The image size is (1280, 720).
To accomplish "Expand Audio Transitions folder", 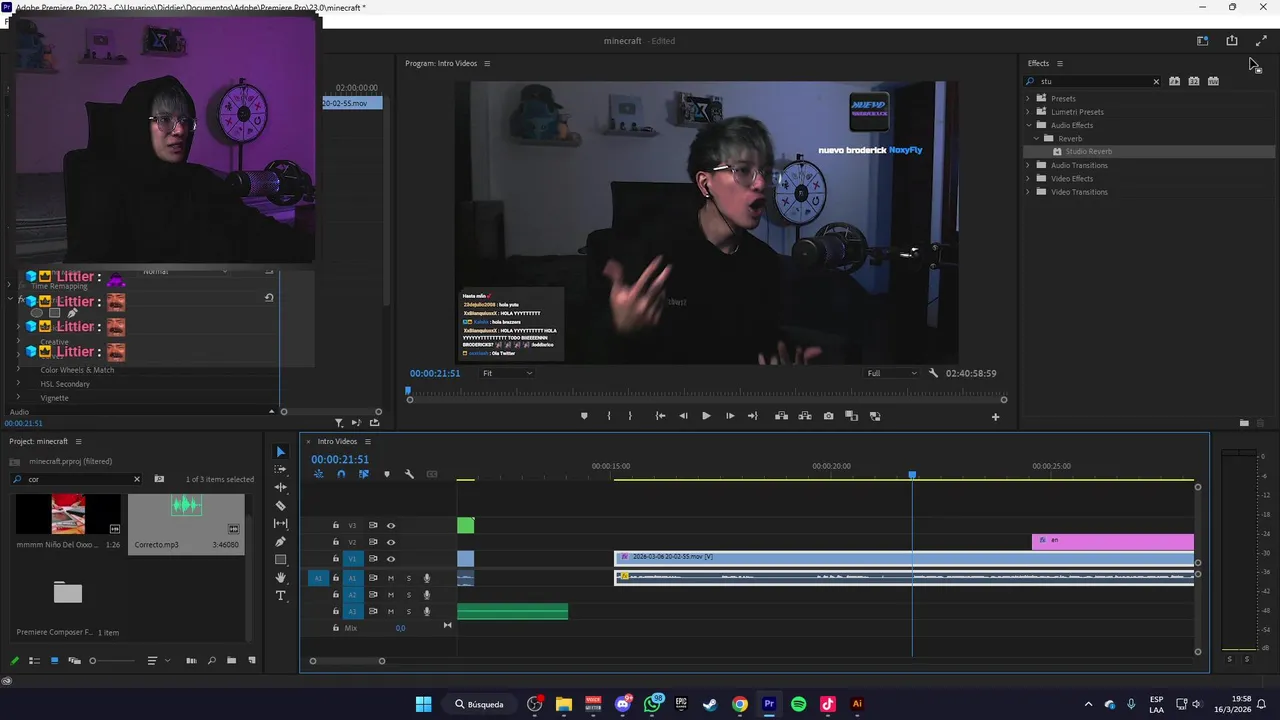I will click(x=1028, y=165).
